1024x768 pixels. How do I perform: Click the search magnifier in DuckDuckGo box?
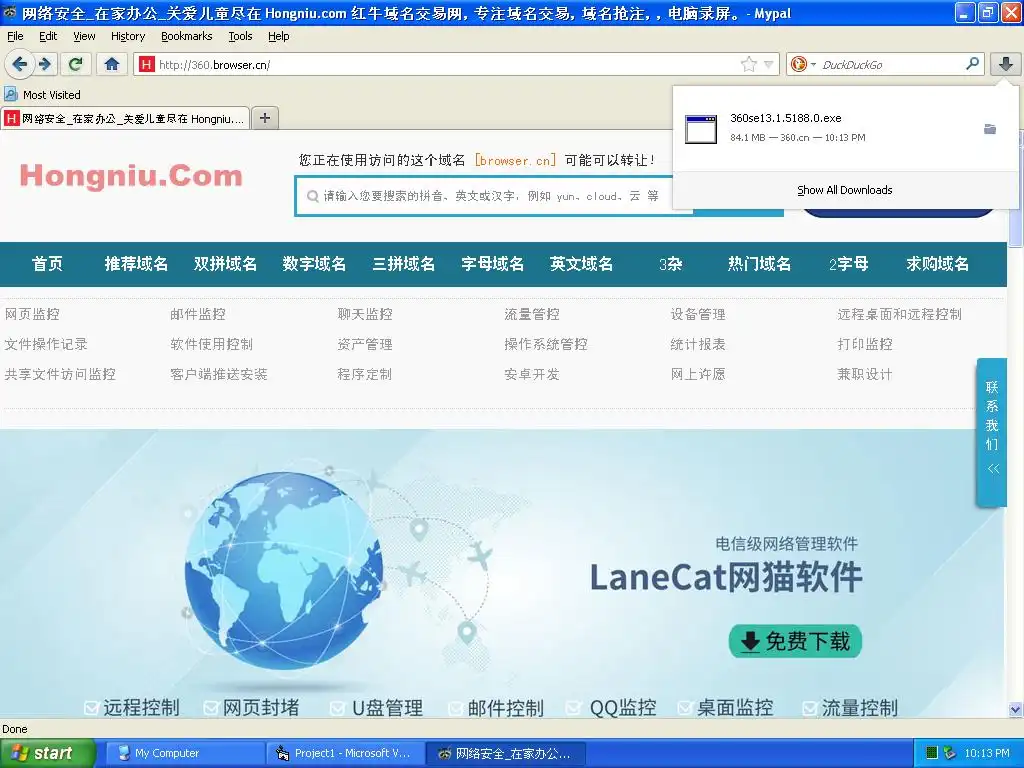(x=972, y=64)
